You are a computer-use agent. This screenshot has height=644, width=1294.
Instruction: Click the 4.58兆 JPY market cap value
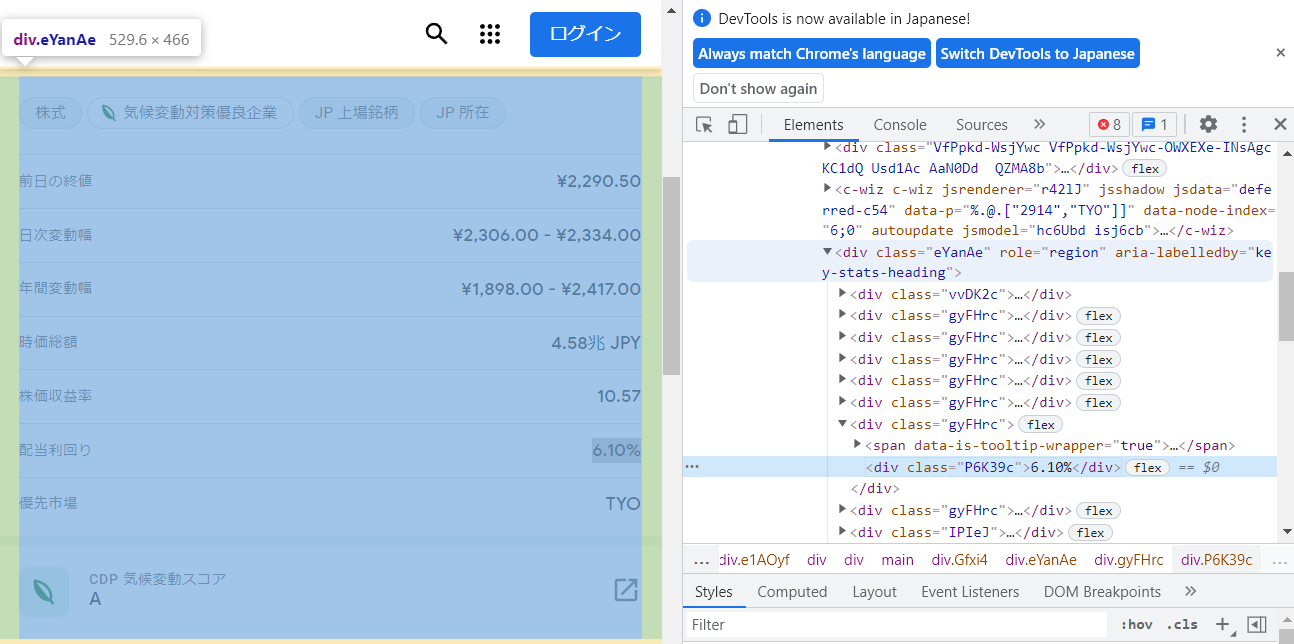pyautogui.click(x=596, y=342)
